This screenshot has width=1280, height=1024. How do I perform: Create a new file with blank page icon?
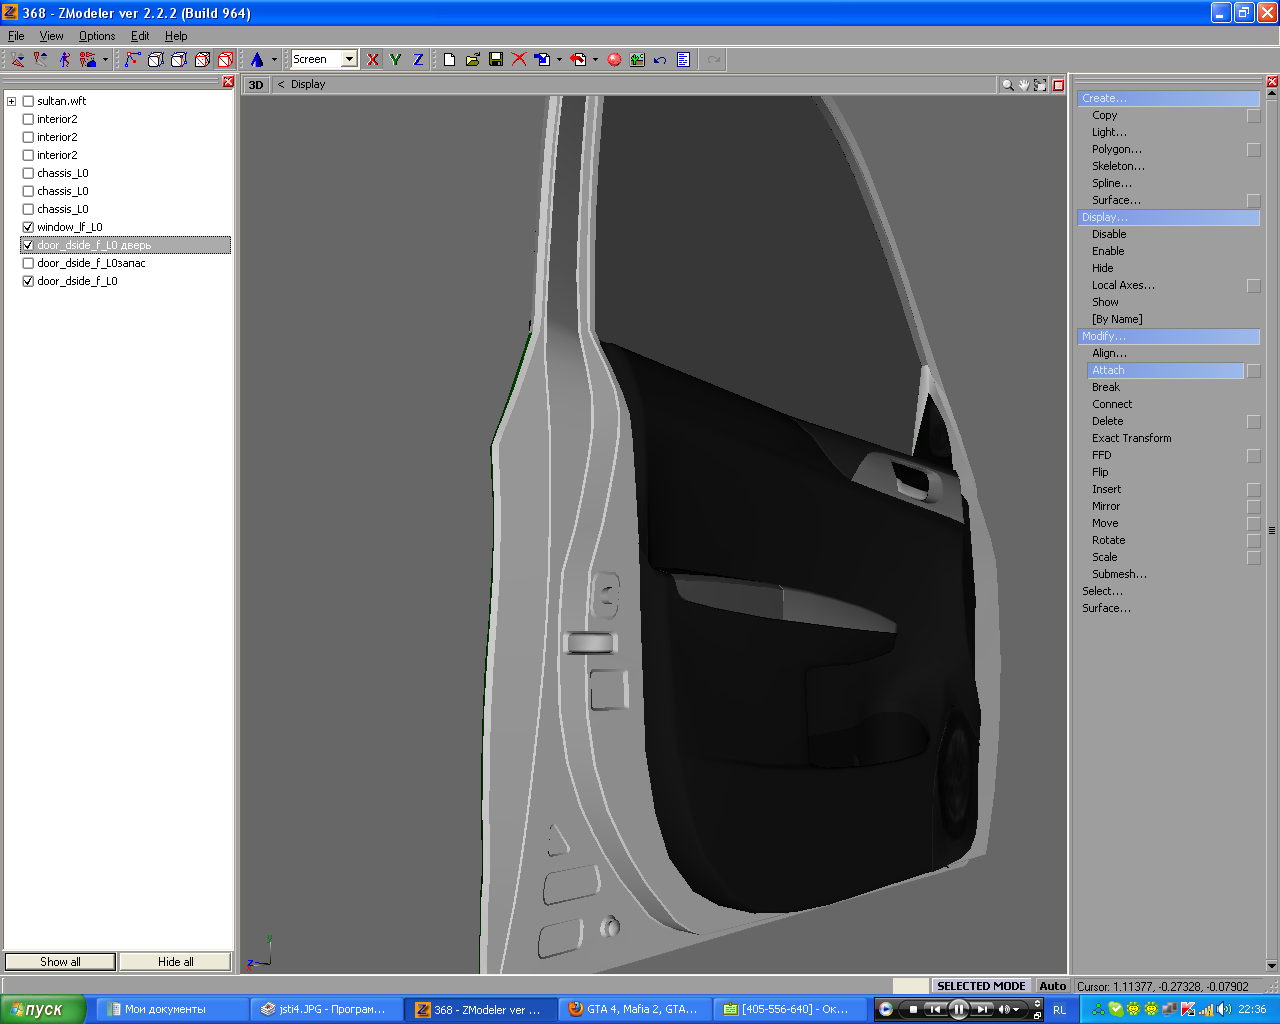pos(449,60)
